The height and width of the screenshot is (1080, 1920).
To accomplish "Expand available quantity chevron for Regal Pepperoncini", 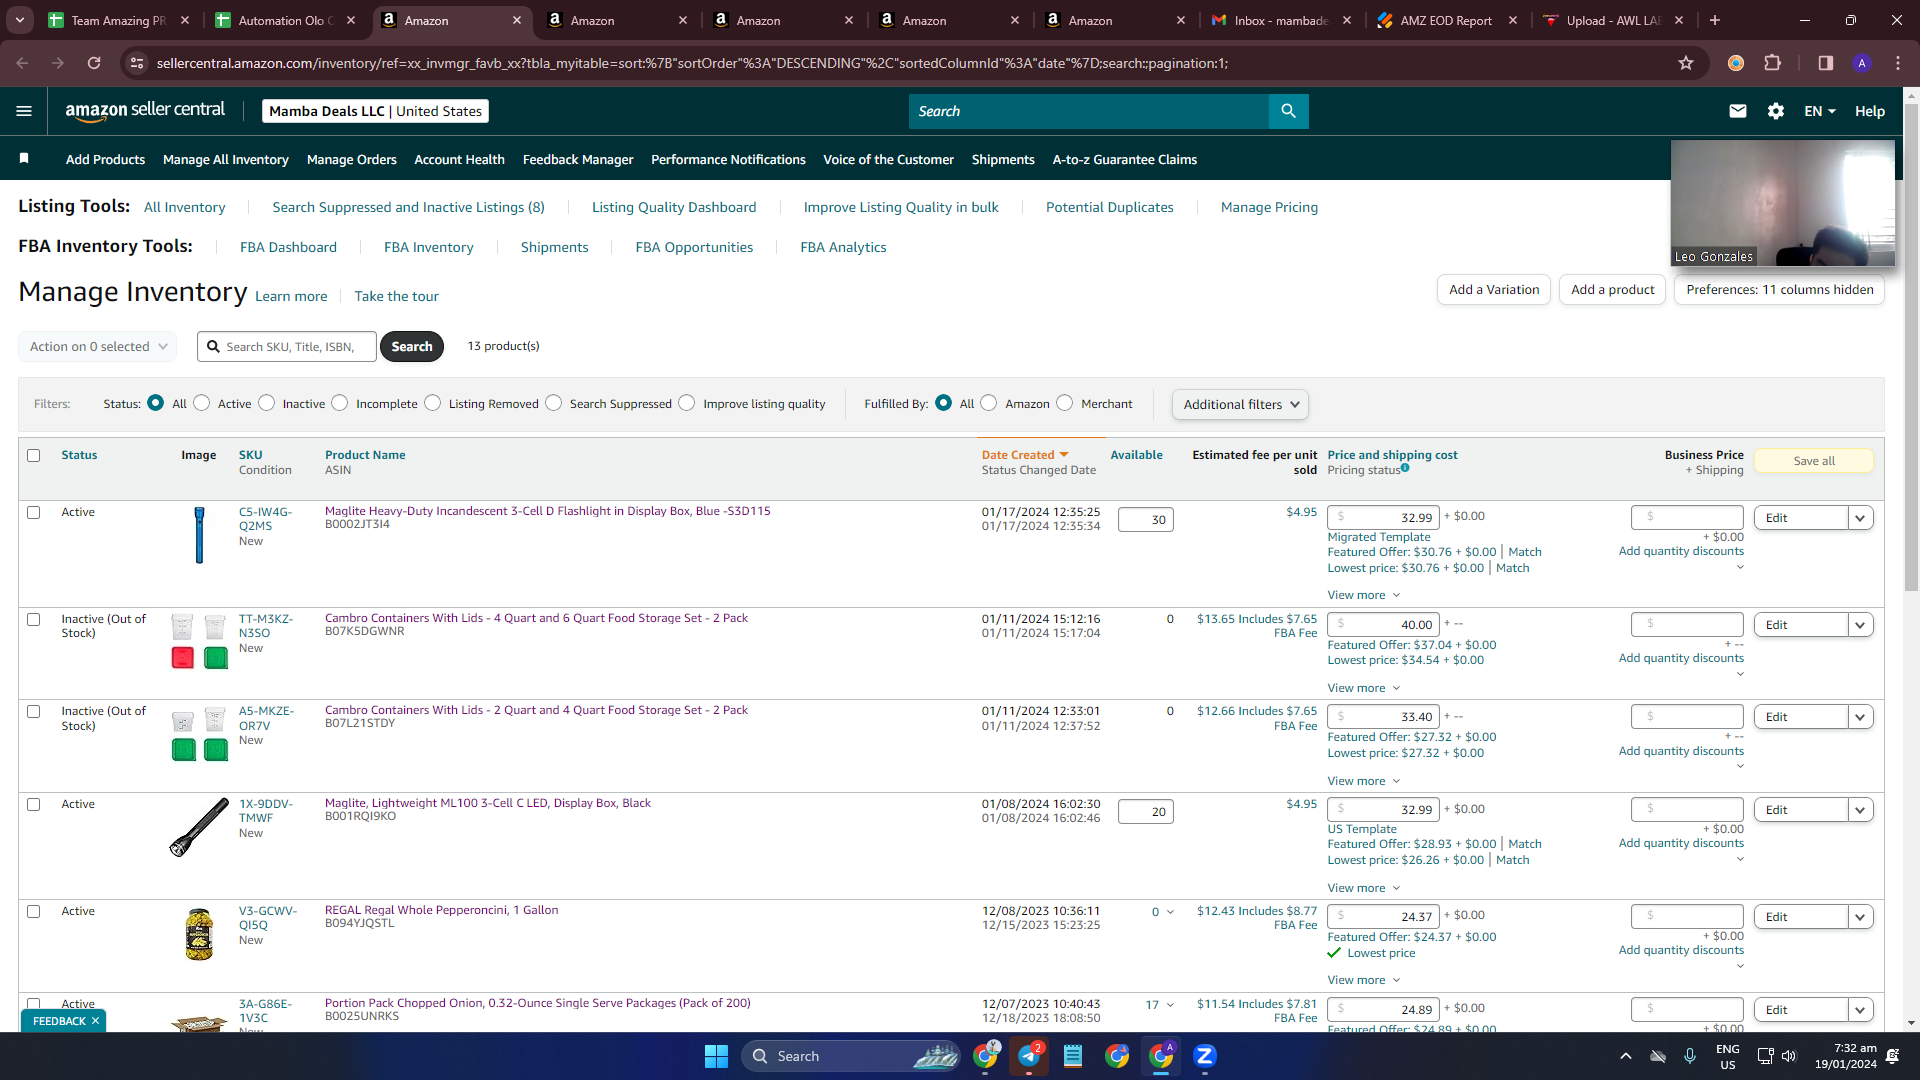I will 1170,912.
